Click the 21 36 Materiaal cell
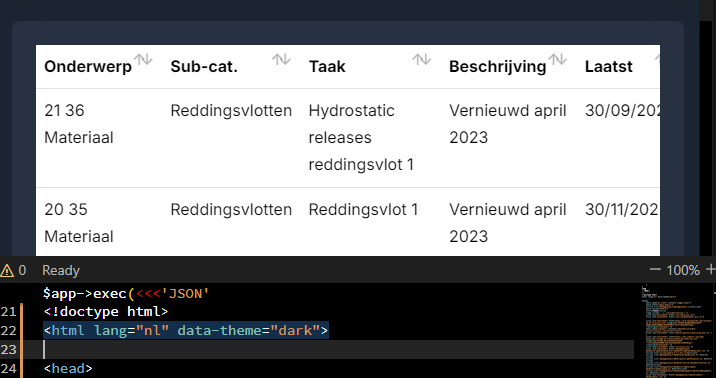 click(x=79, y=124)
